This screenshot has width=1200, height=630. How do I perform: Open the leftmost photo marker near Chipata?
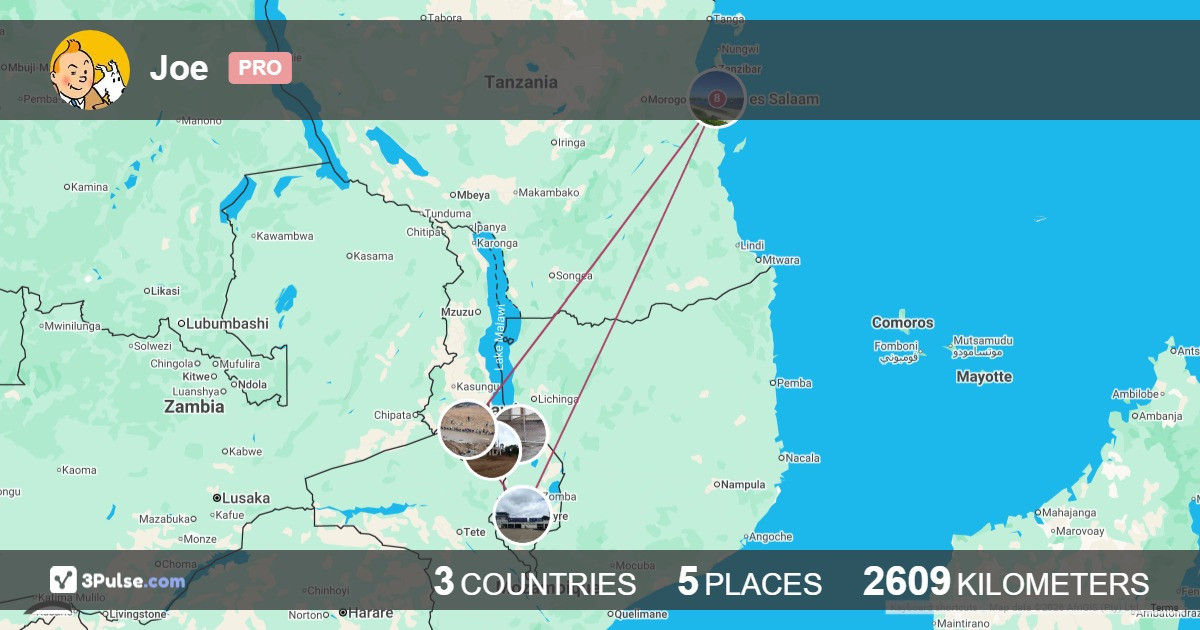point(468,430)
